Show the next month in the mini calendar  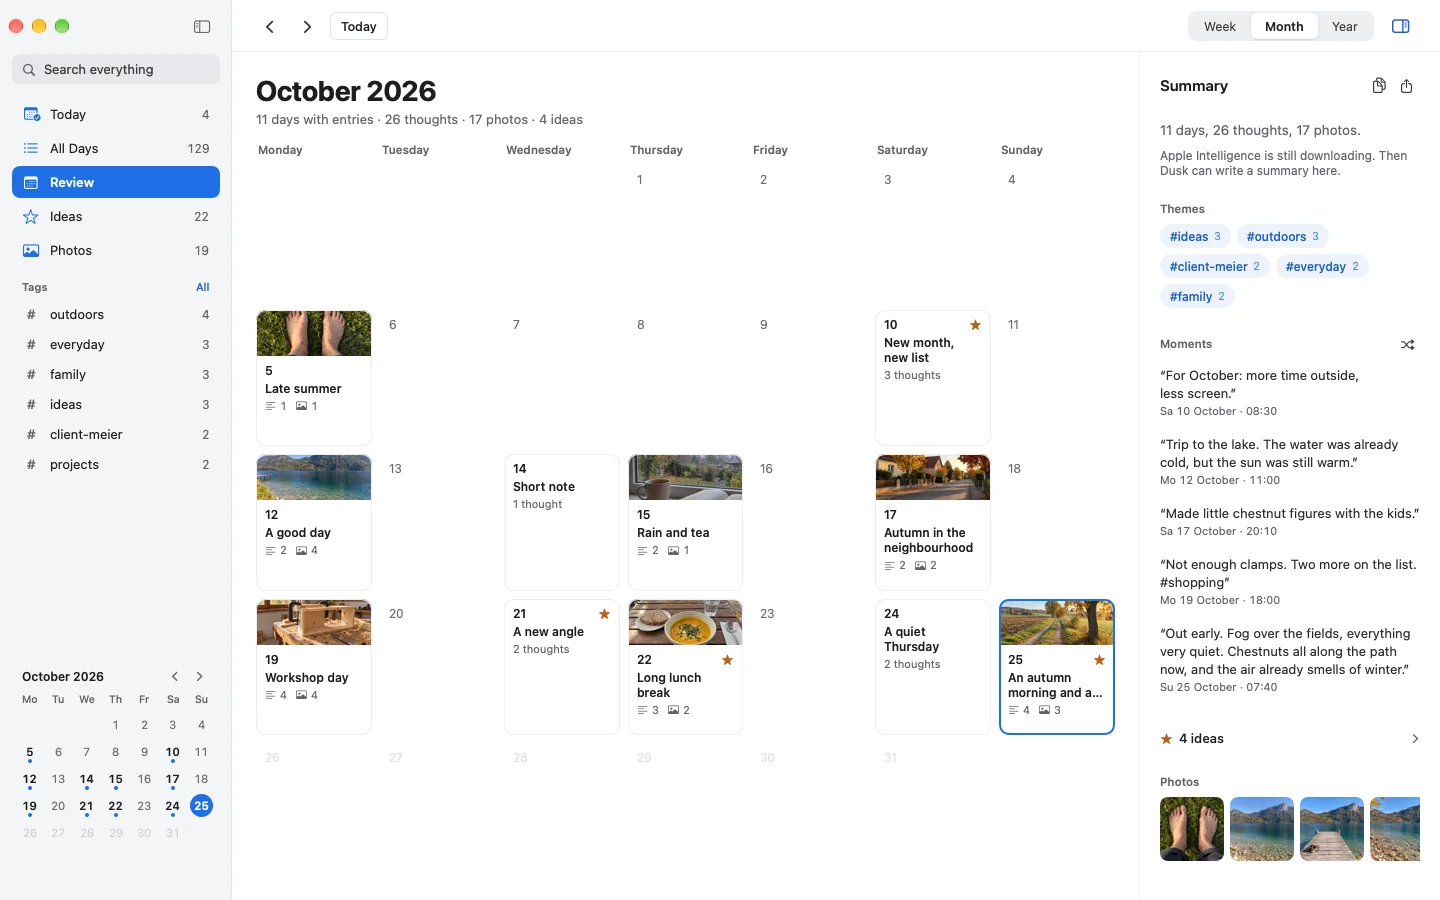[200, 677]
